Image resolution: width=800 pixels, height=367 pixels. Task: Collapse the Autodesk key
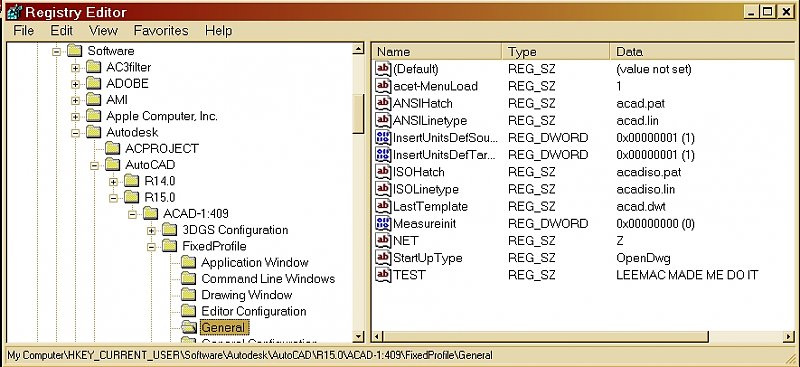76,133
